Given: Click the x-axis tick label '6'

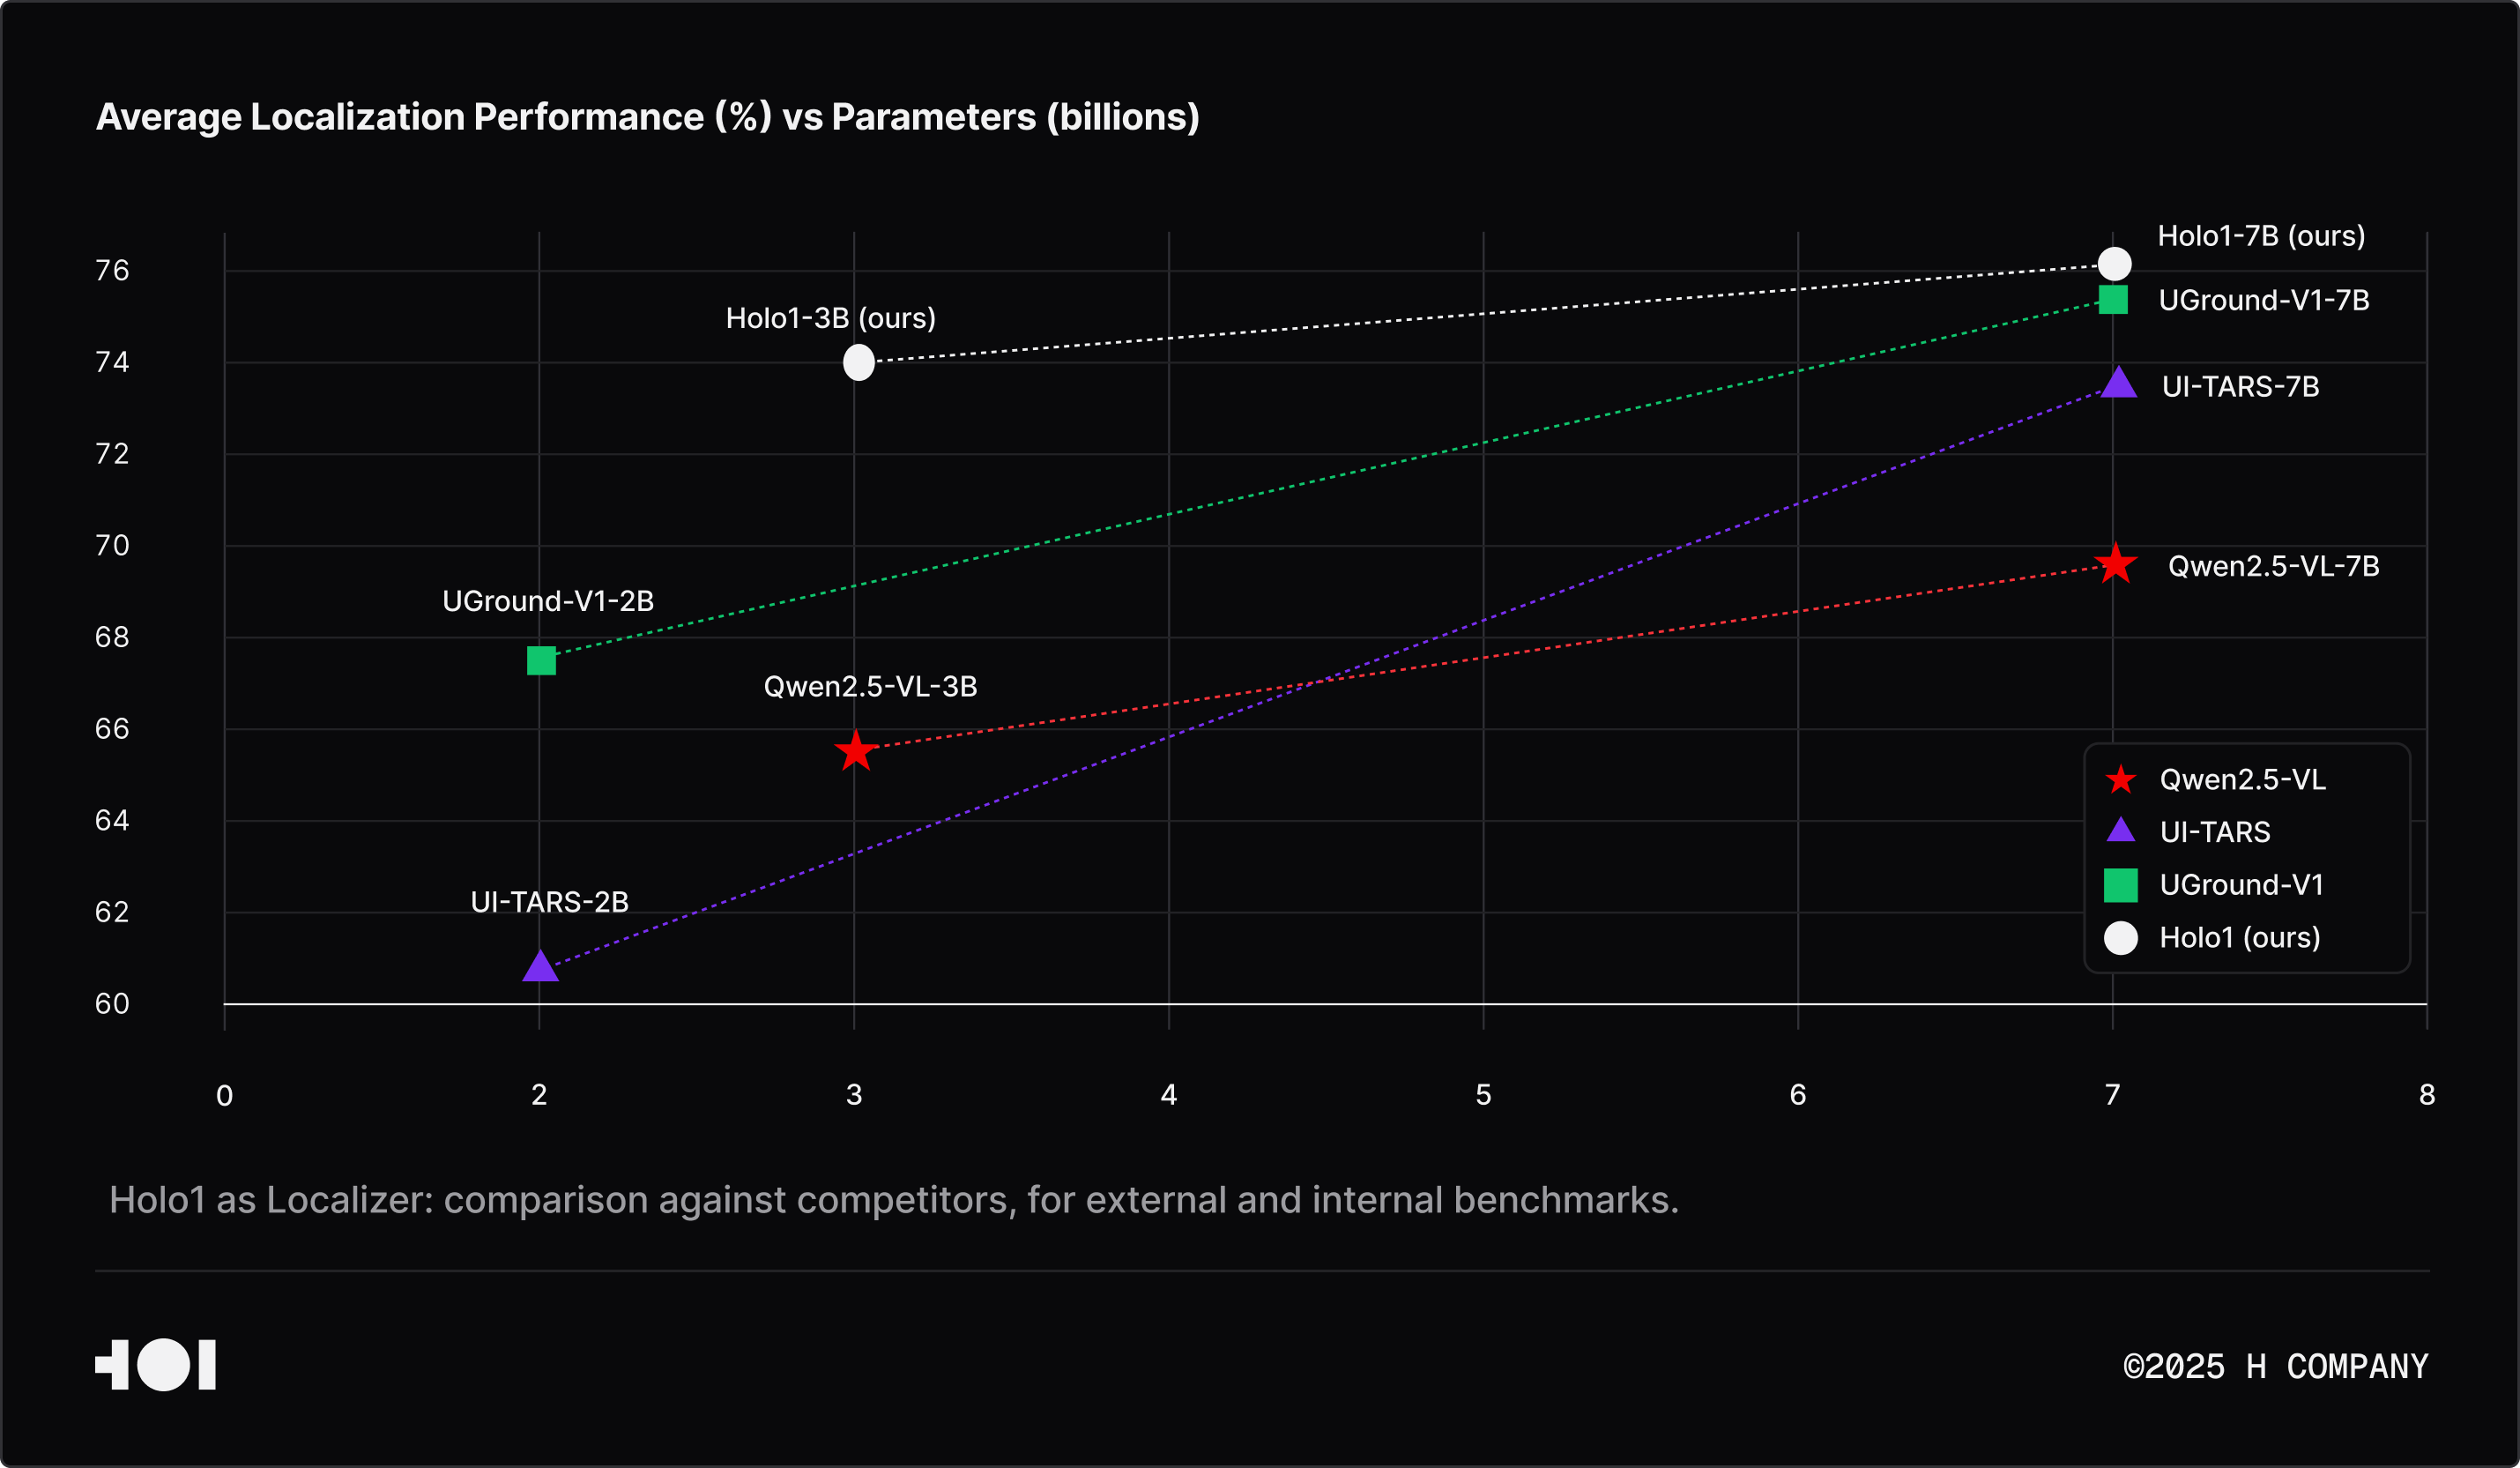Looking at the screenshot, I should (1798, 1095).
